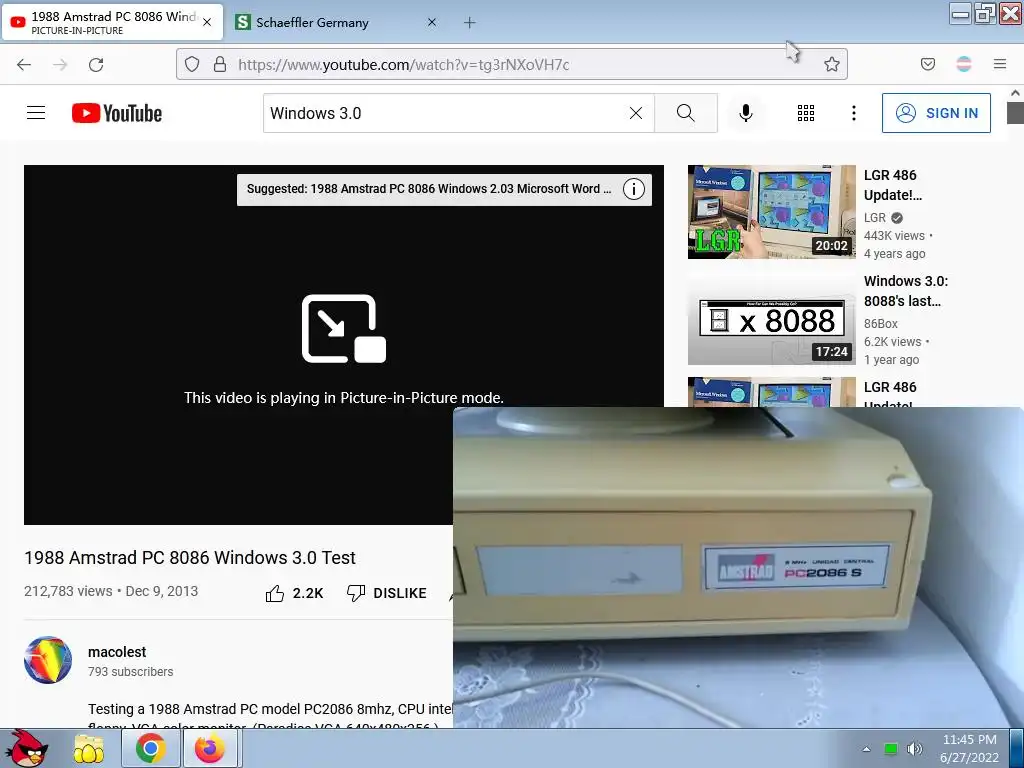Open the taskbar clock showing 11:45 PM
1024x768 pixels.
969,748
